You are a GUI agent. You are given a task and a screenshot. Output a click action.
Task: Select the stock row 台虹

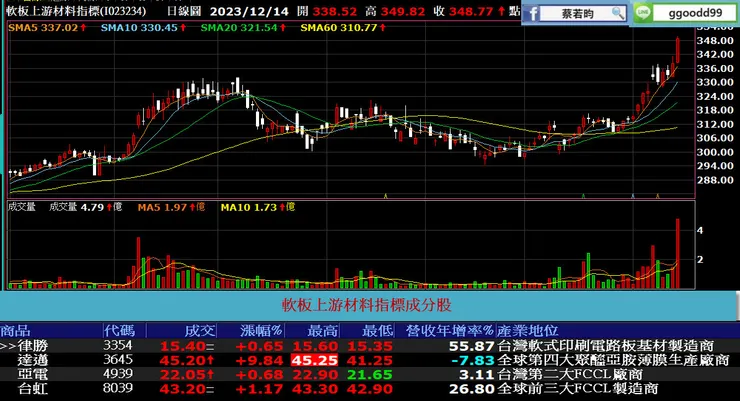[x=370, y=389]
